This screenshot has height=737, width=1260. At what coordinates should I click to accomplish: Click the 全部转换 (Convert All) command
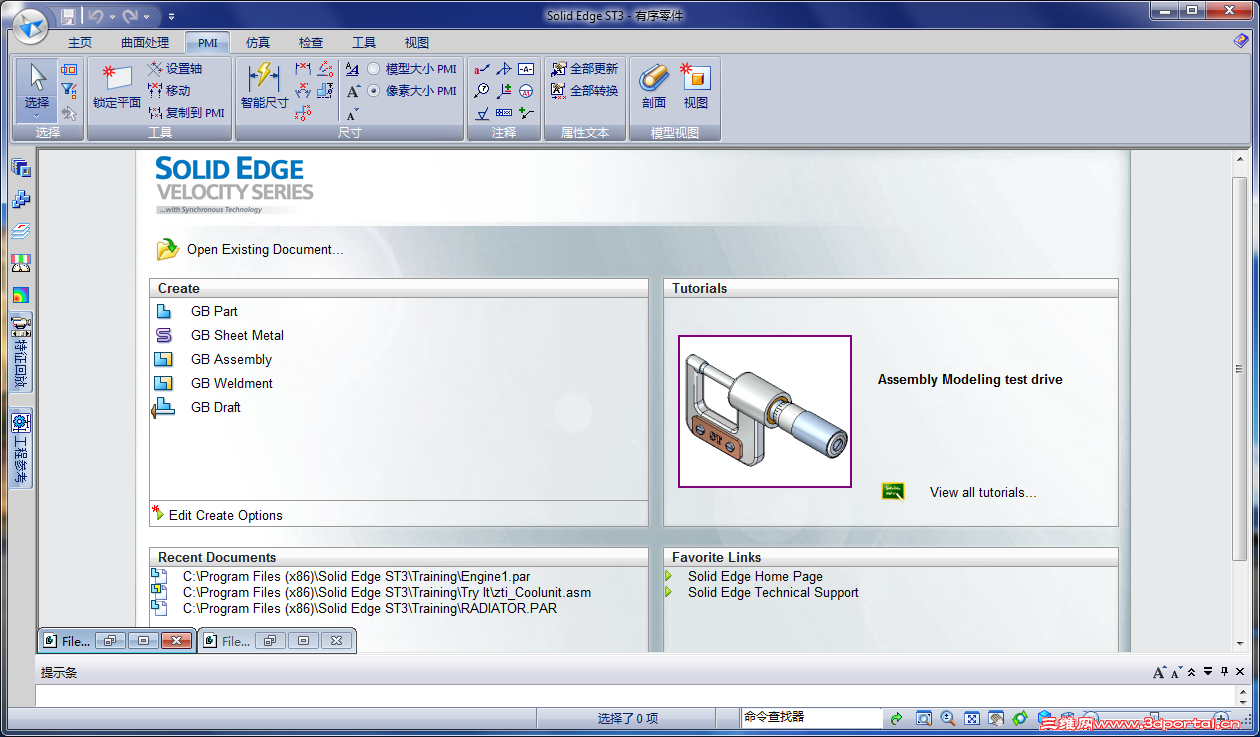(x=585, y=91)
